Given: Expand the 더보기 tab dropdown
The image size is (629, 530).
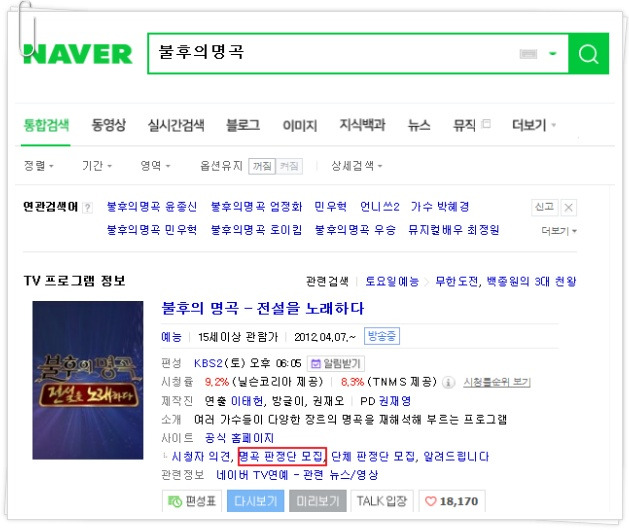Looking at the screenshot, I should [x=534, y=125].
